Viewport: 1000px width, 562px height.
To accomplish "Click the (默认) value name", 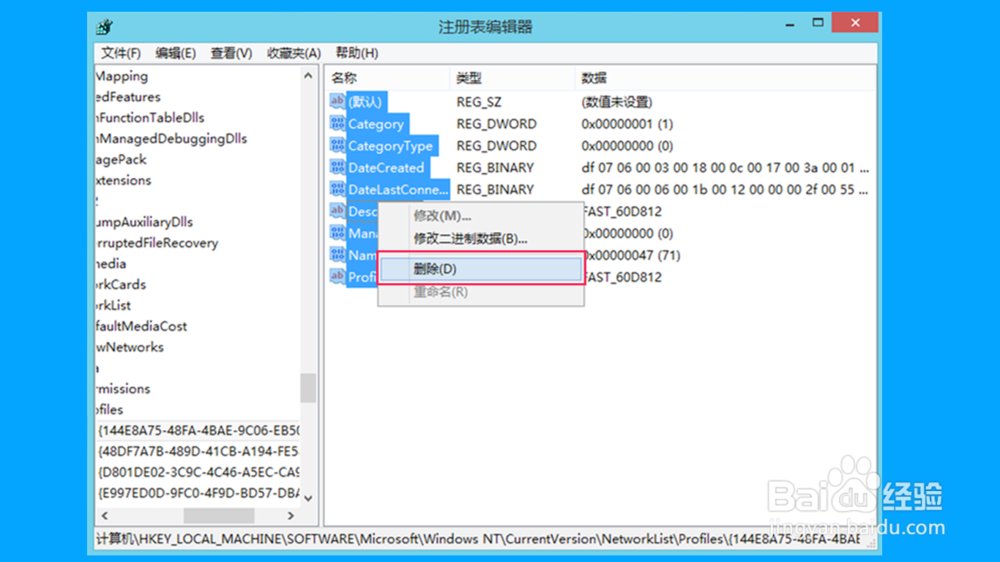I will [365, 102].
